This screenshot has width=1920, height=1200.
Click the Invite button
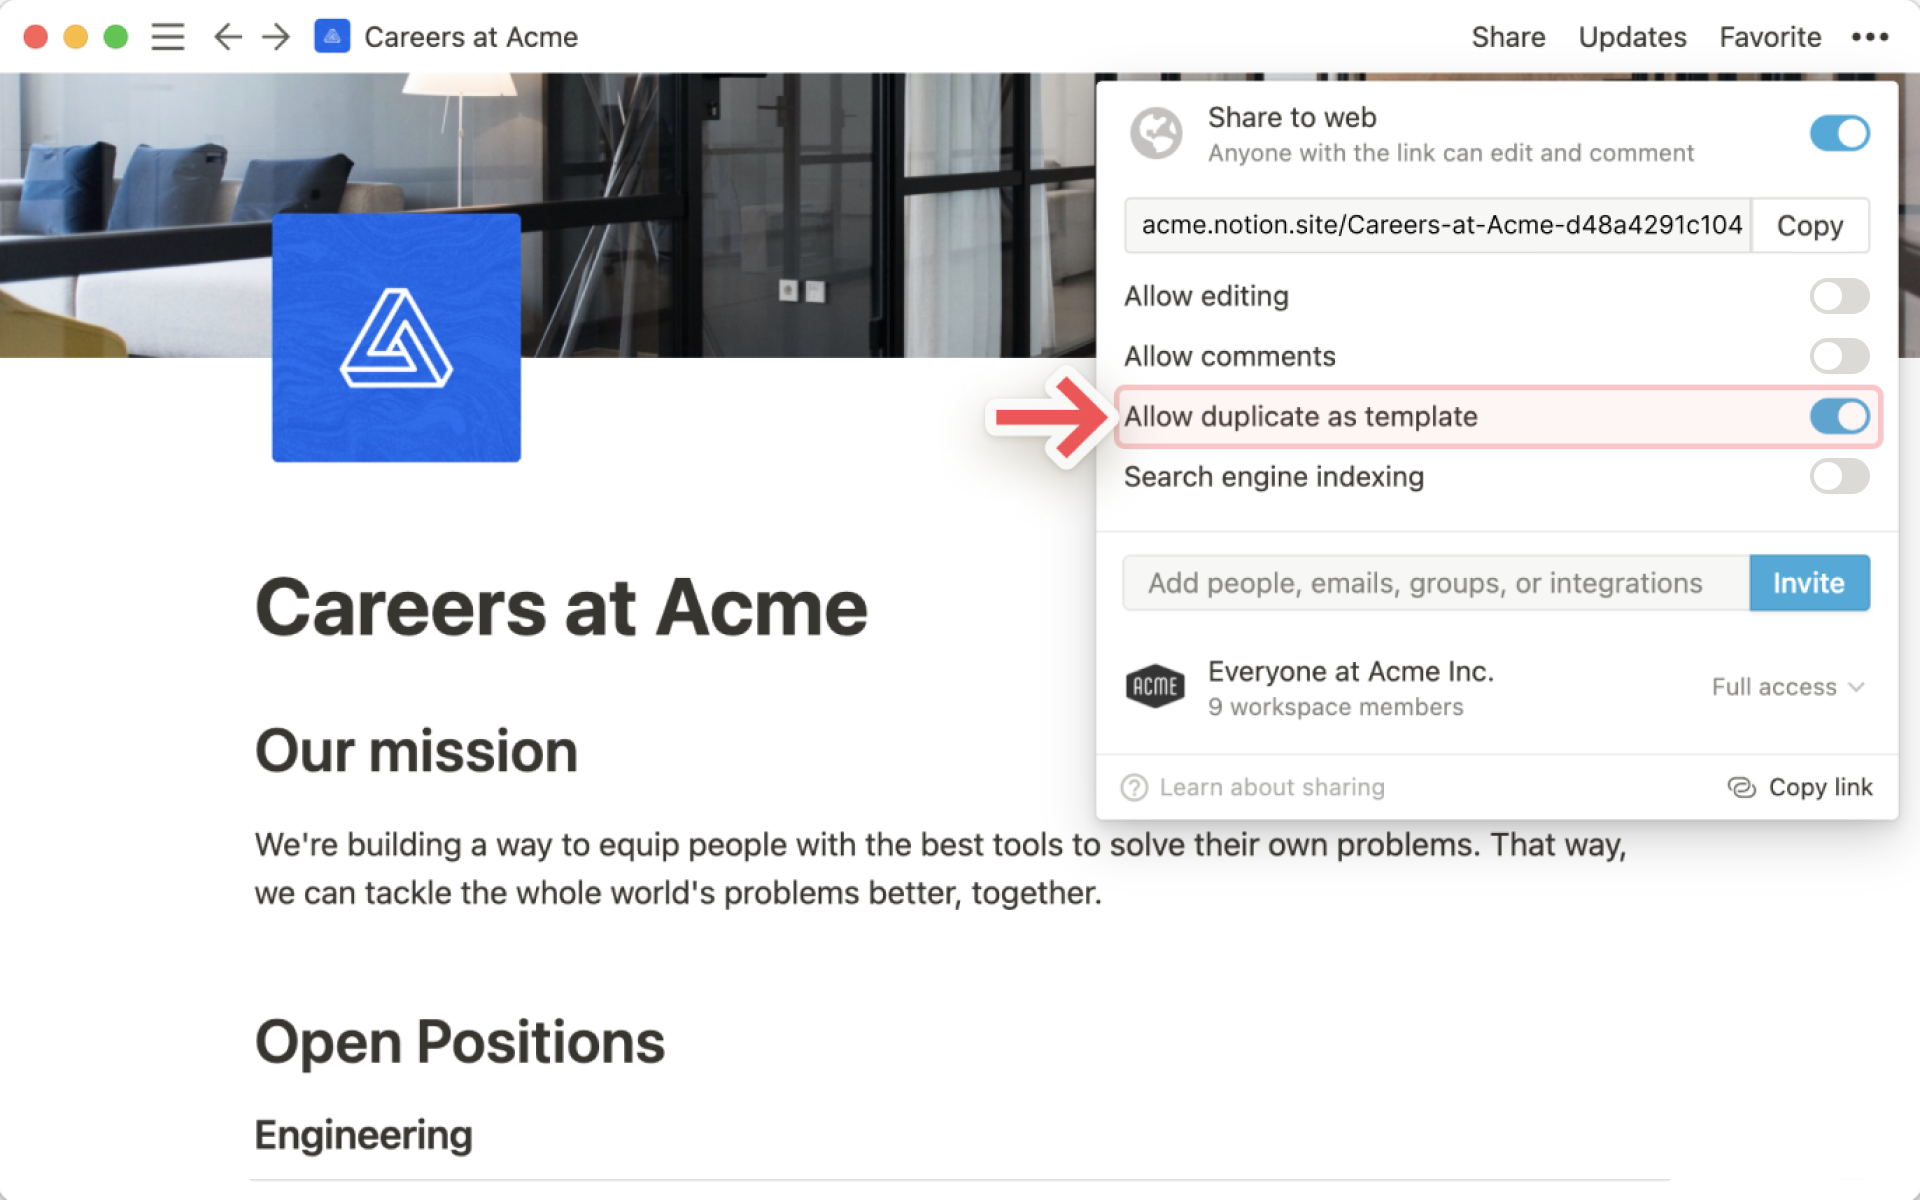coord(1809,582)
